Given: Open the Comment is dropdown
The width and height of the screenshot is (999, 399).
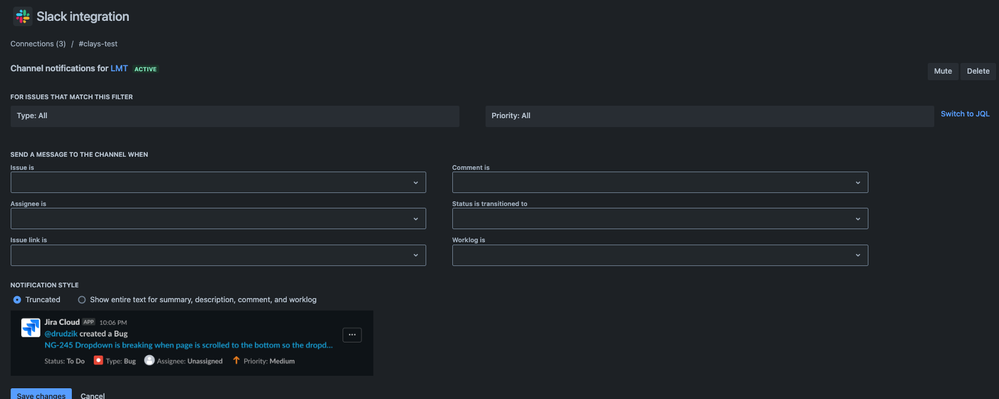Looking at the screenshot, I should tap(660, 182).
